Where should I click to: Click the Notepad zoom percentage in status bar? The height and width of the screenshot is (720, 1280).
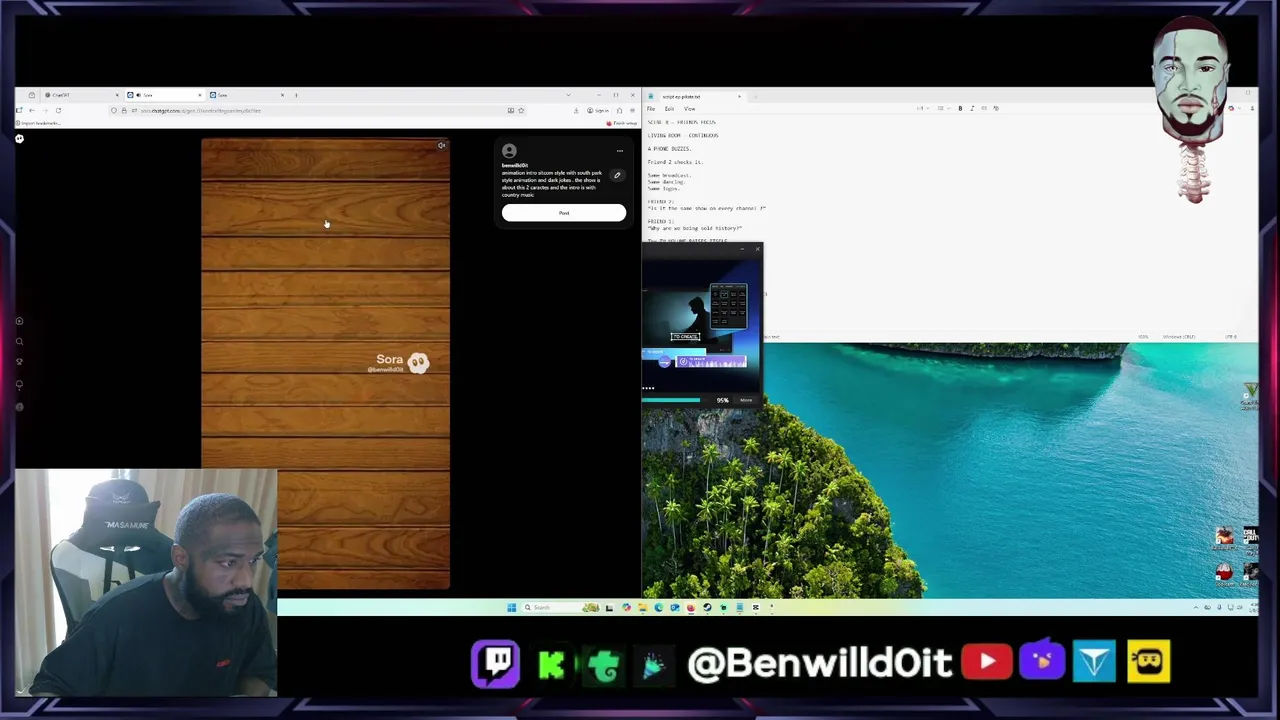pyautogui.click(x=1143, y=337)
